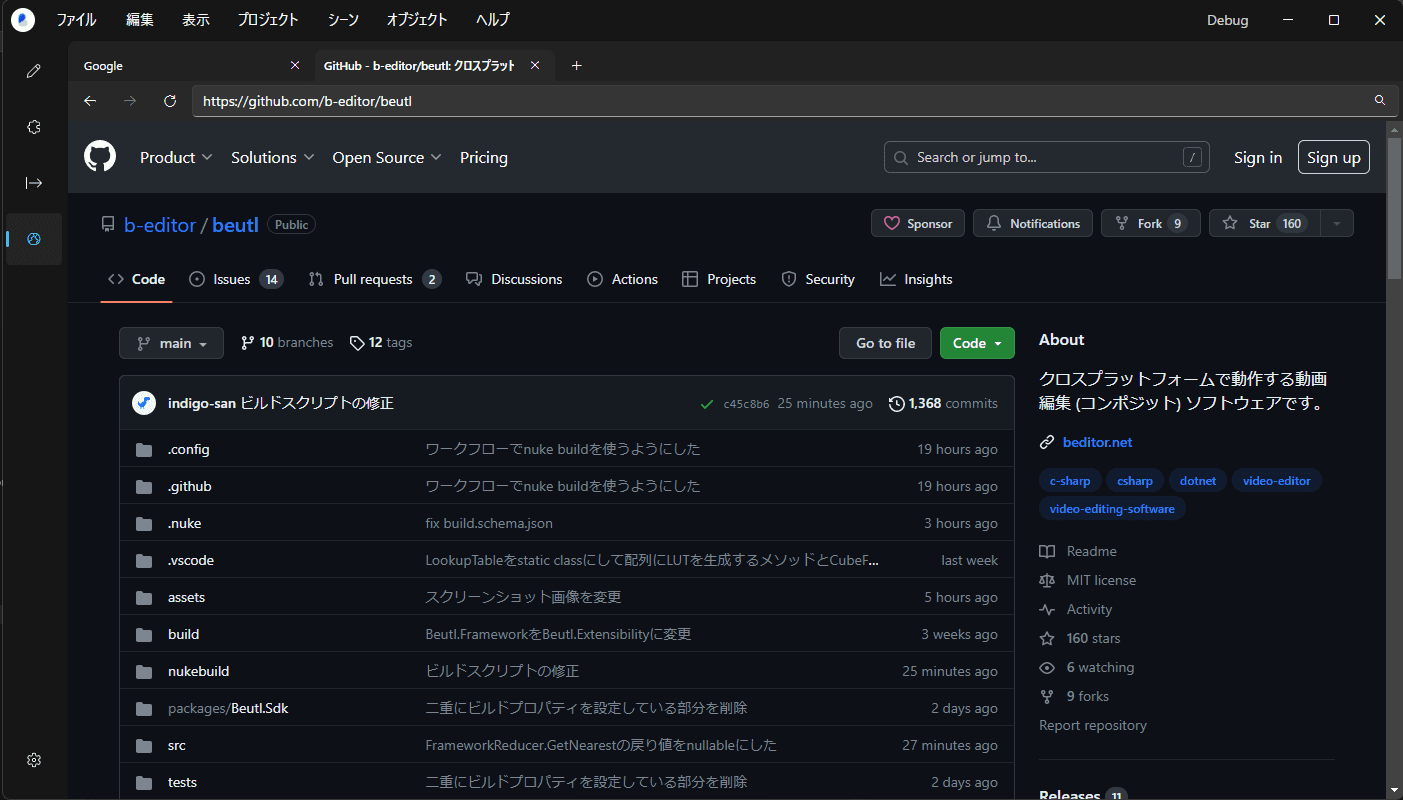Click the book icon next to Readme

tap(1047, 551)
